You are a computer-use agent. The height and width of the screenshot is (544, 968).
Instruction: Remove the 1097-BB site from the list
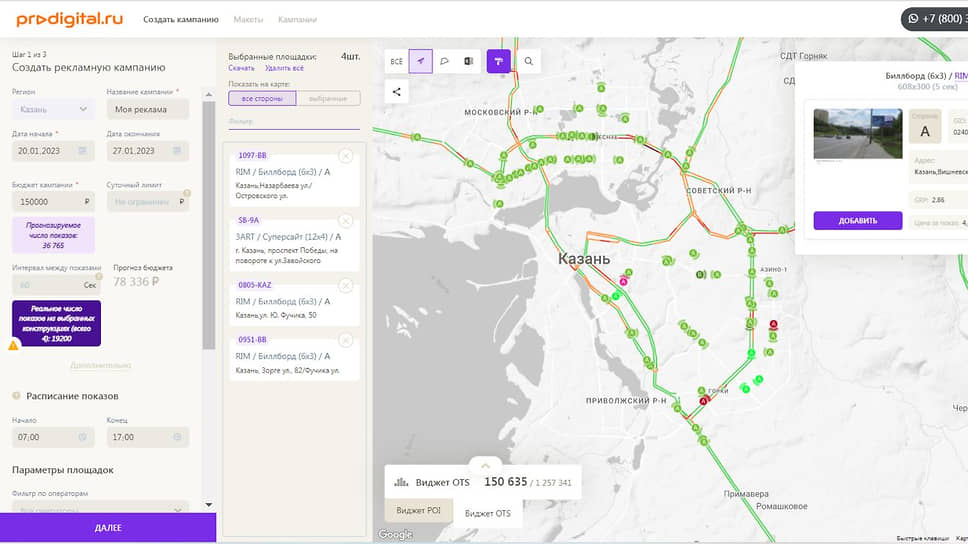[x=346, y=156]
